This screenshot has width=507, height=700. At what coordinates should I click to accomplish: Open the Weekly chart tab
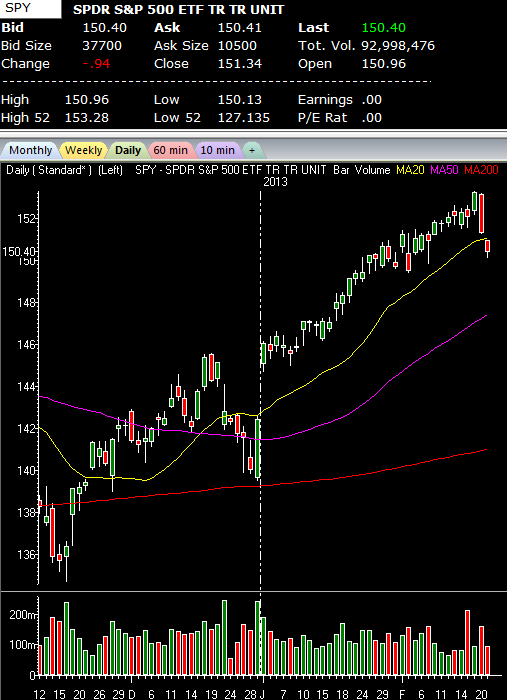(x=83, y=150)
